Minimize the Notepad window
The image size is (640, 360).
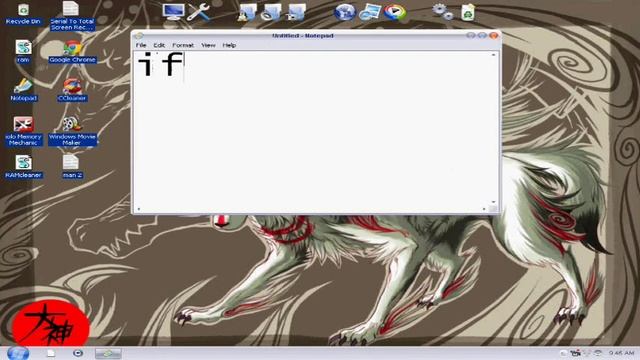471,36
